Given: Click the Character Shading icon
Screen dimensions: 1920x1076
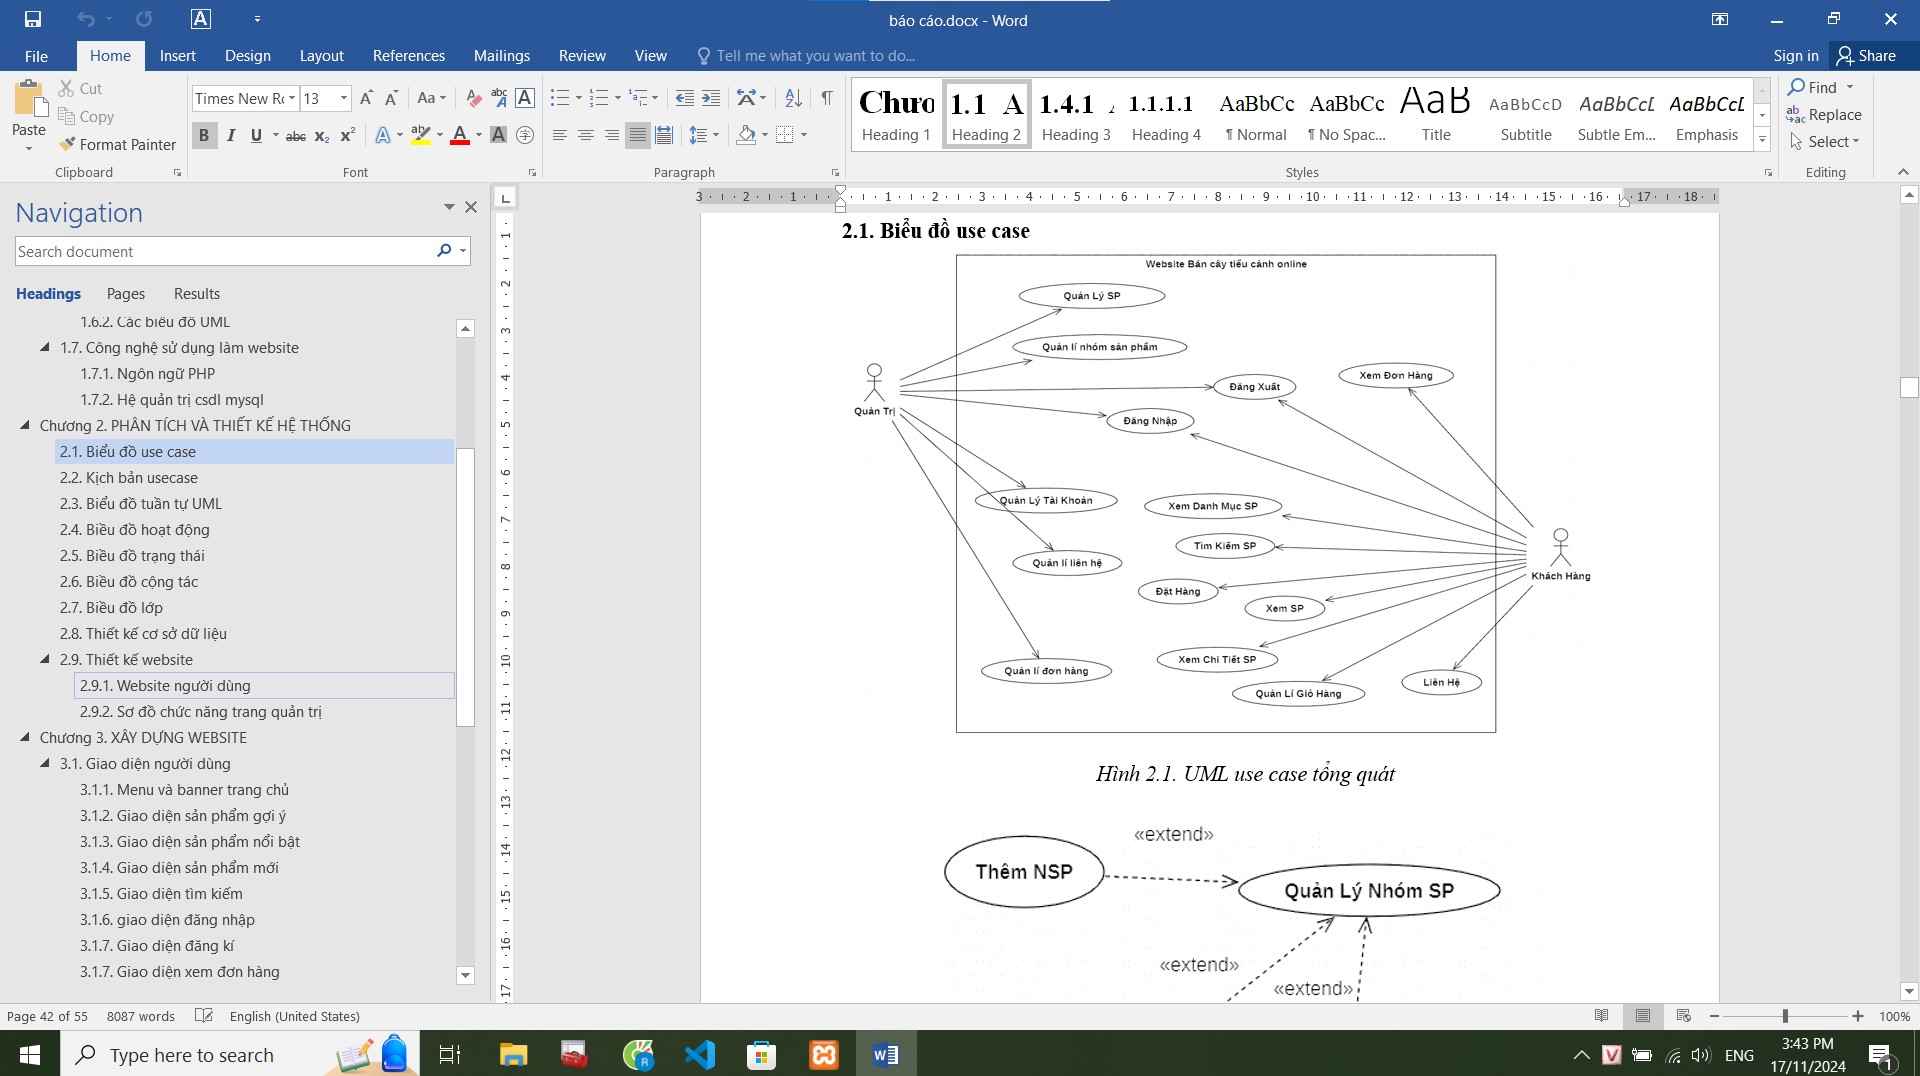Looking at the screenshot, I should point(498,135).
